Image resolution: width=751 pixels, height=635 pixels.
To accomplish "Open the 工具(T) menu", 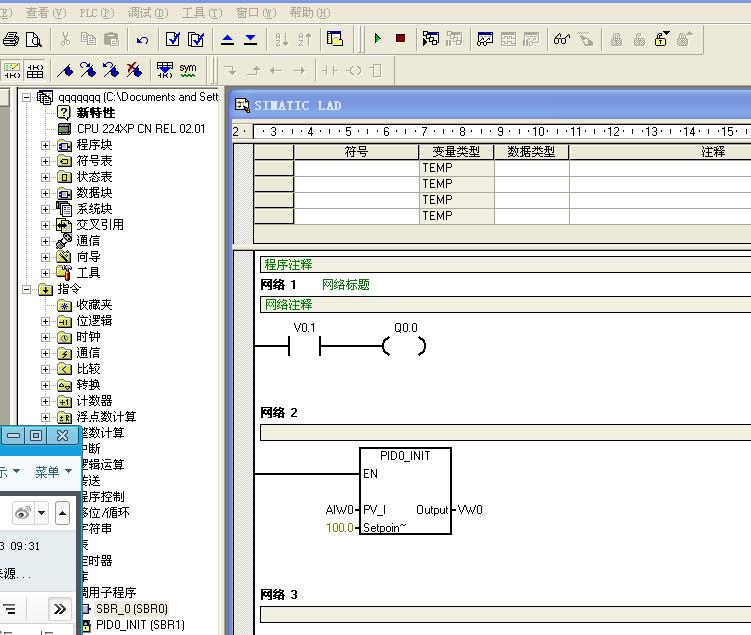I will (x=202, y=13).
